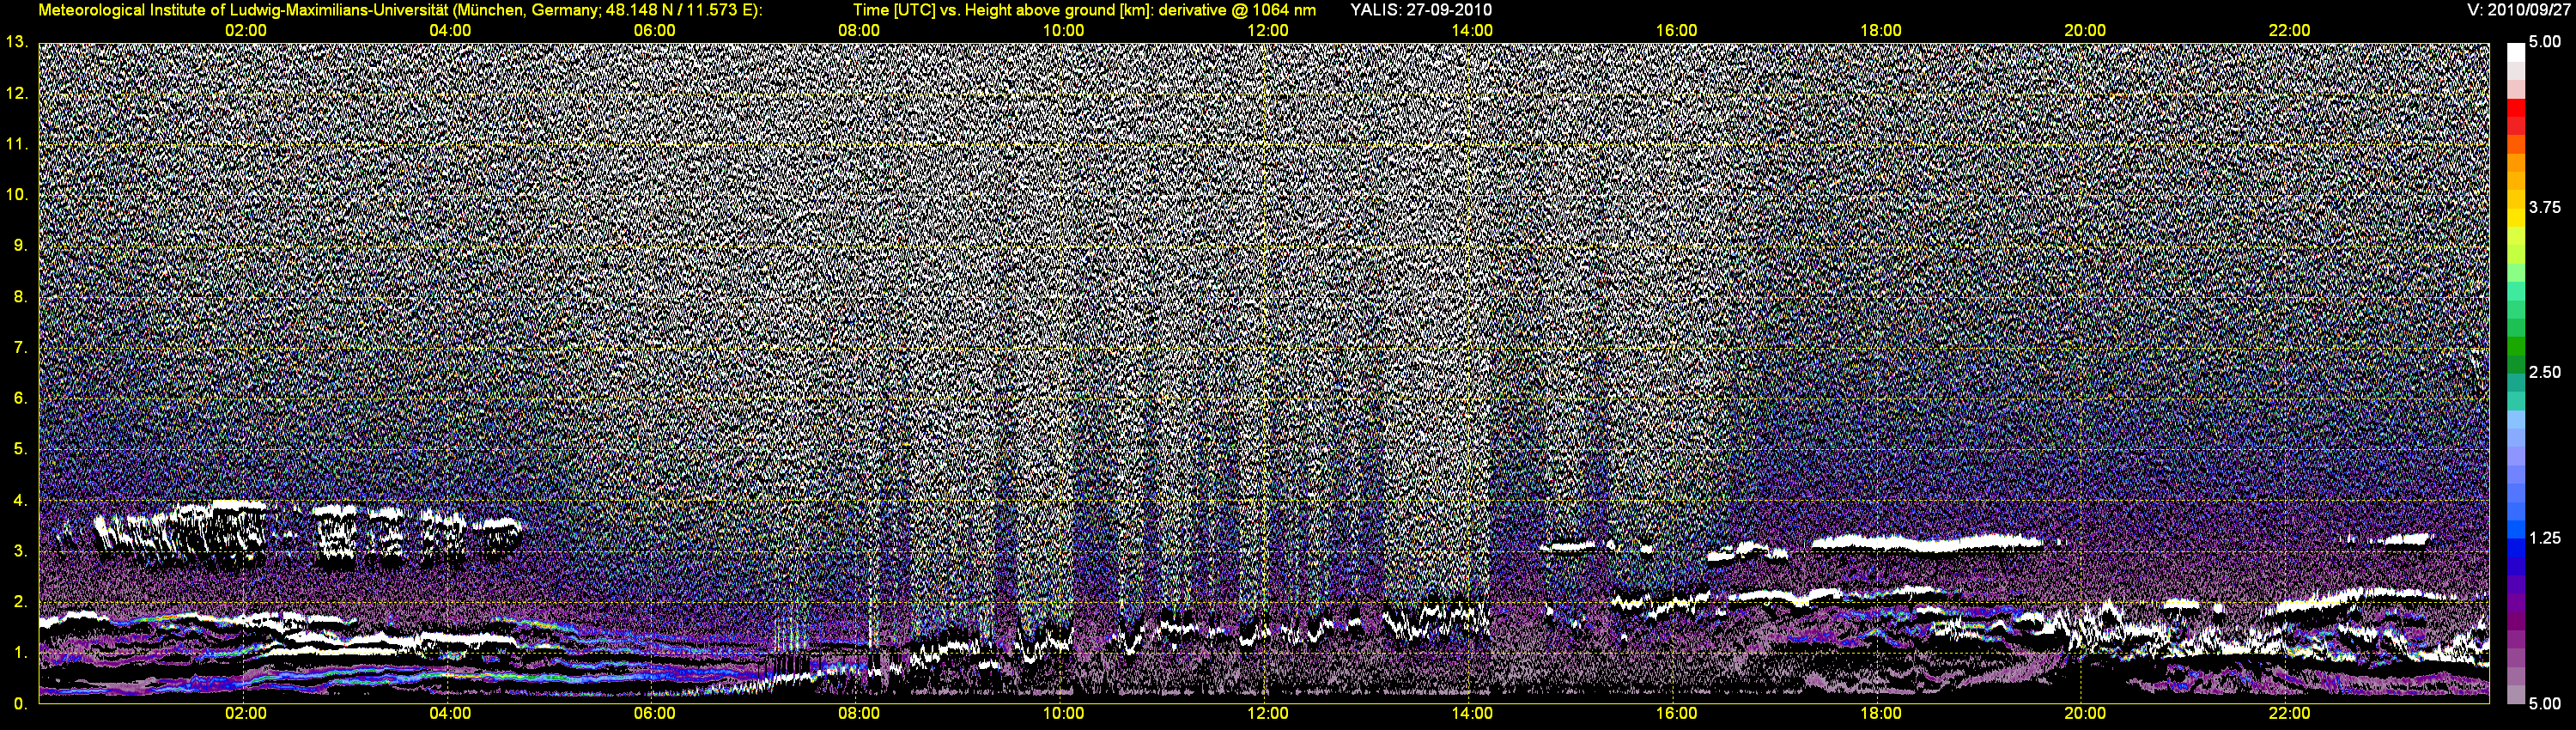Select the 06:00 label on top time axis
The width and height of the screenshot is (2576, 730).
coord(654,31)
